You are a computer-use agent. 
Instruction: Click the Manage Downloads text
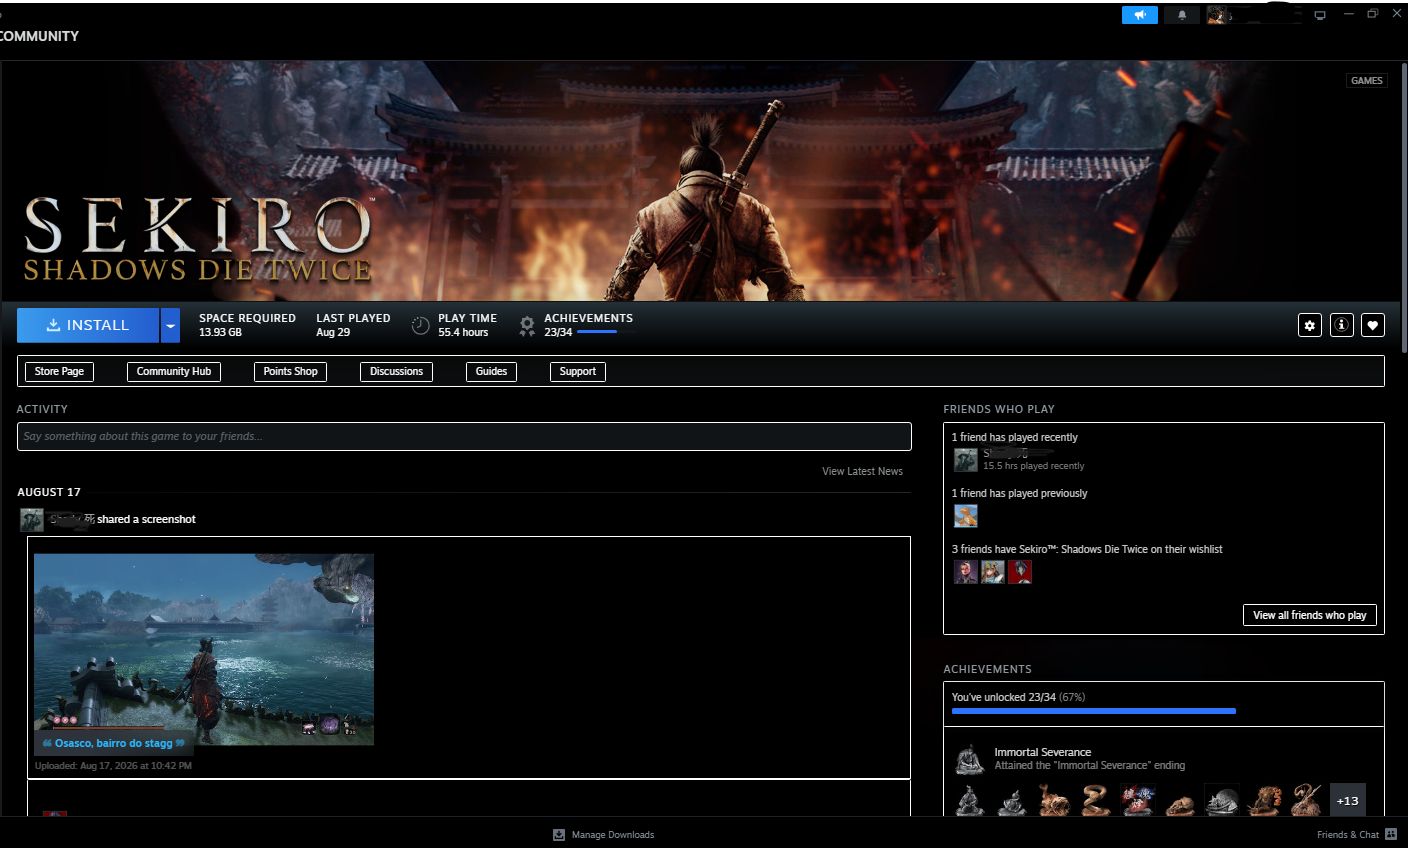point(613,834)
